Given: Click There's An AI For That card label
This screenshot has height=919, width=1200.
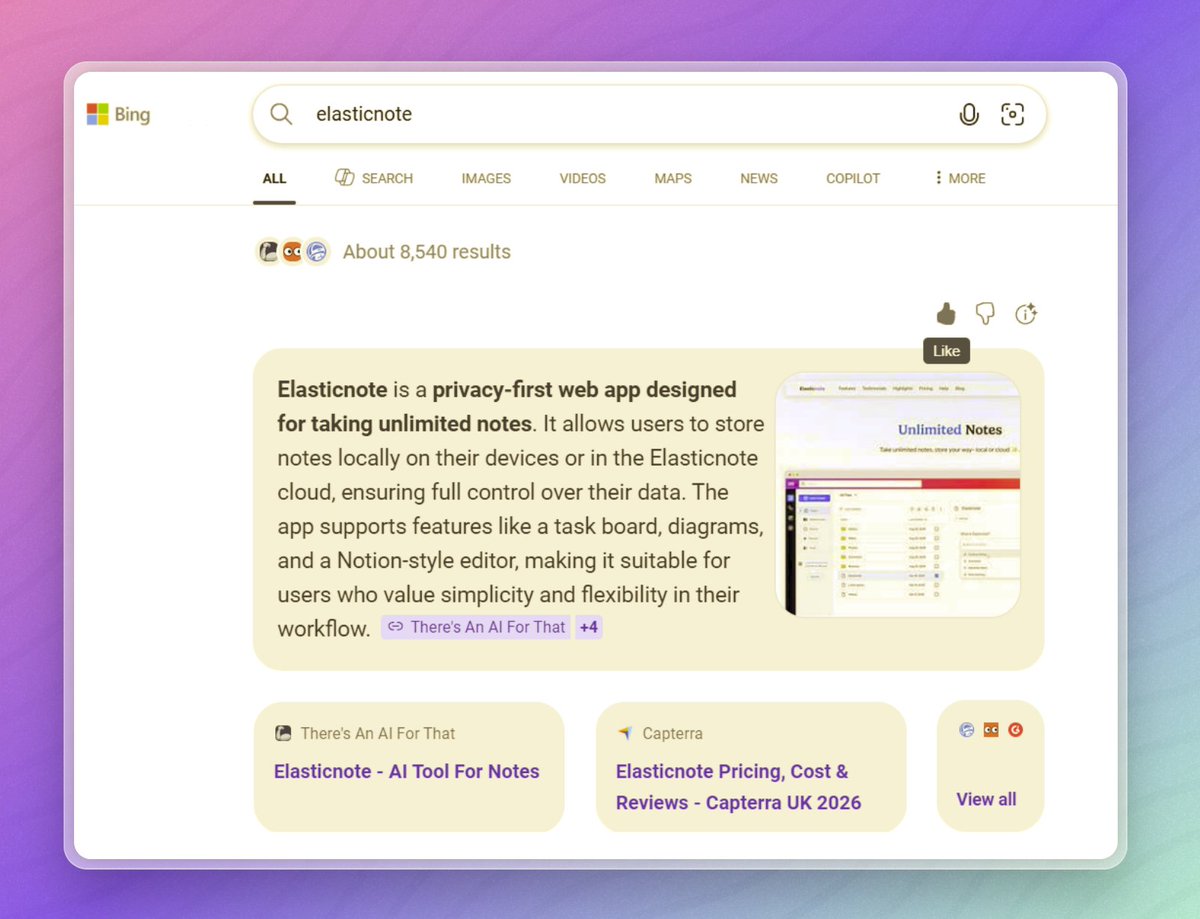Looking at the screenshot, I should 378,733.
